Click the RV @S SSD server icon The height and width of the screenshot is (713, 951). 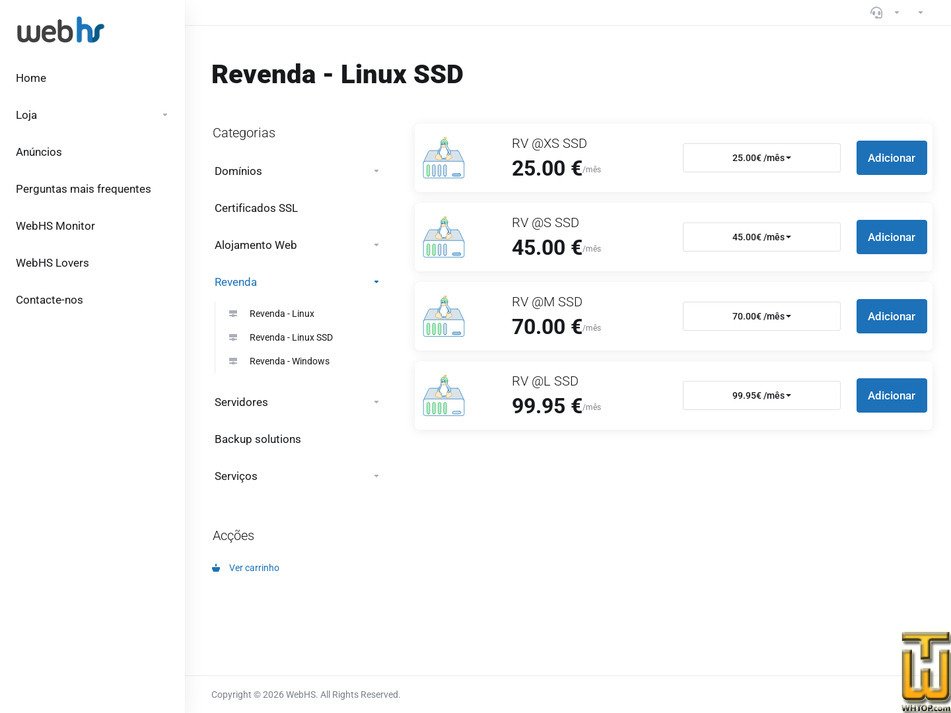pyautogui.click(x=443, y=237)
